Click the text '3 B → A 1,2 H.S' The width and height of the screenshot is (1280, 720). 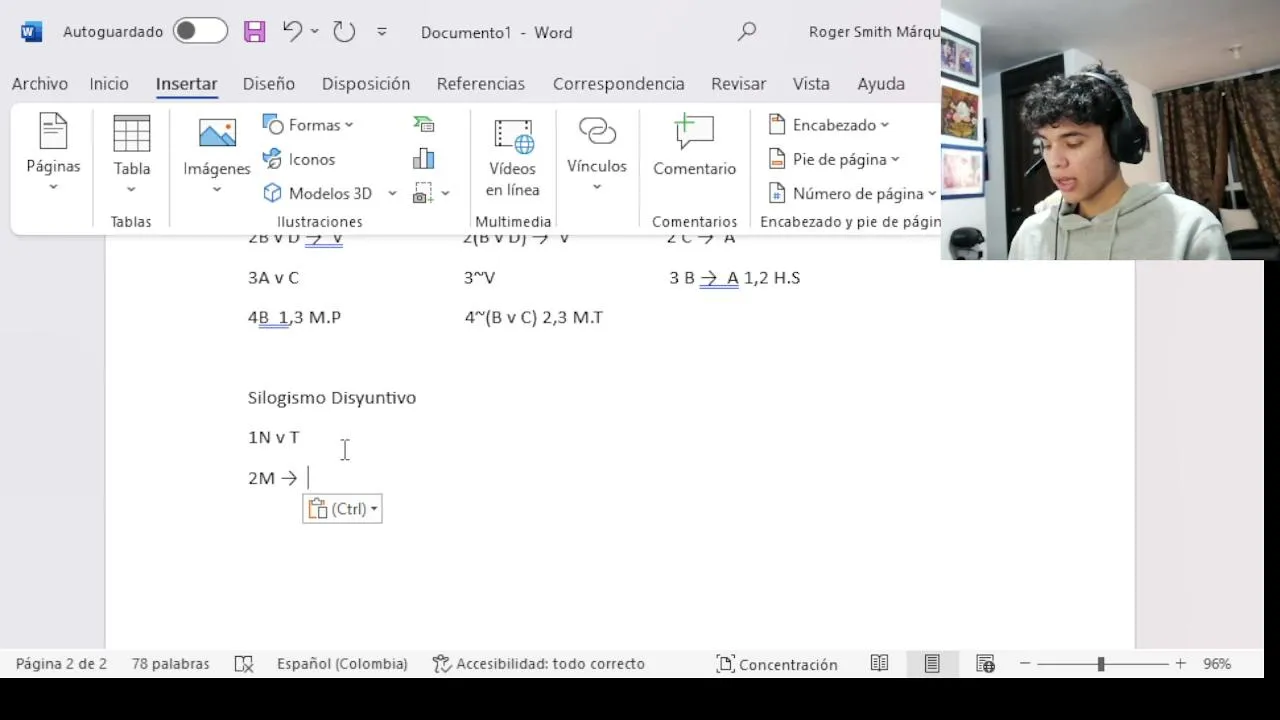pos(735,278)
